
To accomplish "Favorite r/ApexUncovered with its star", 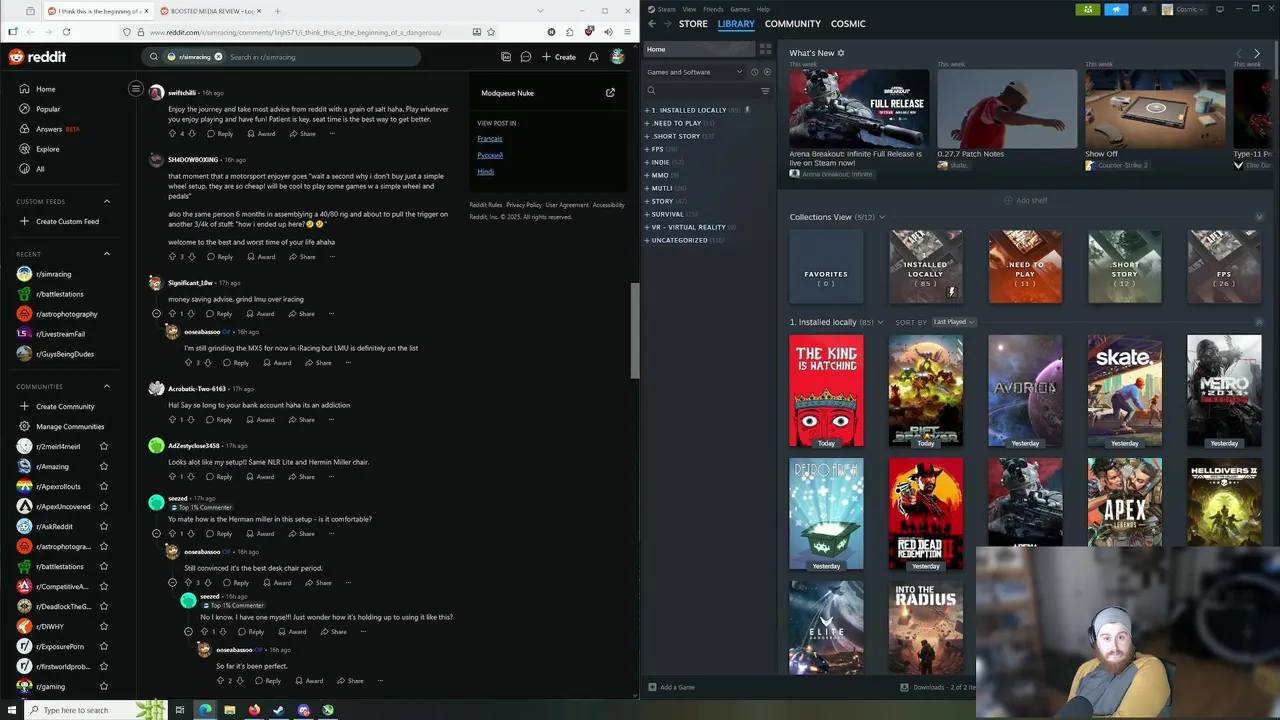I will (104, 507).
